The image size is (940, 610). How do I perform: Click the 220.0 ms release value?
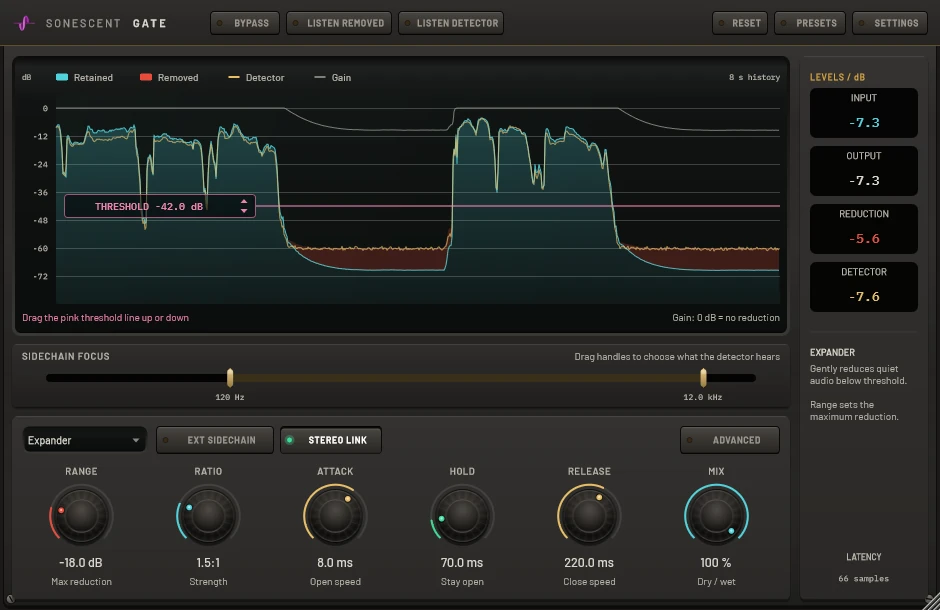click(589, 563)
